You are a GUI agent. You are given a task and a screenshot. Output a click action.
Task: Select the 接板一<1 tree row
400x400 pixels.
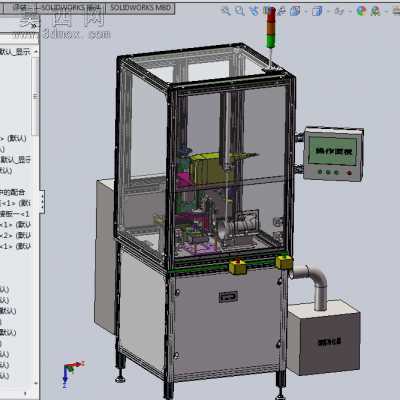(x=15, y=214)
